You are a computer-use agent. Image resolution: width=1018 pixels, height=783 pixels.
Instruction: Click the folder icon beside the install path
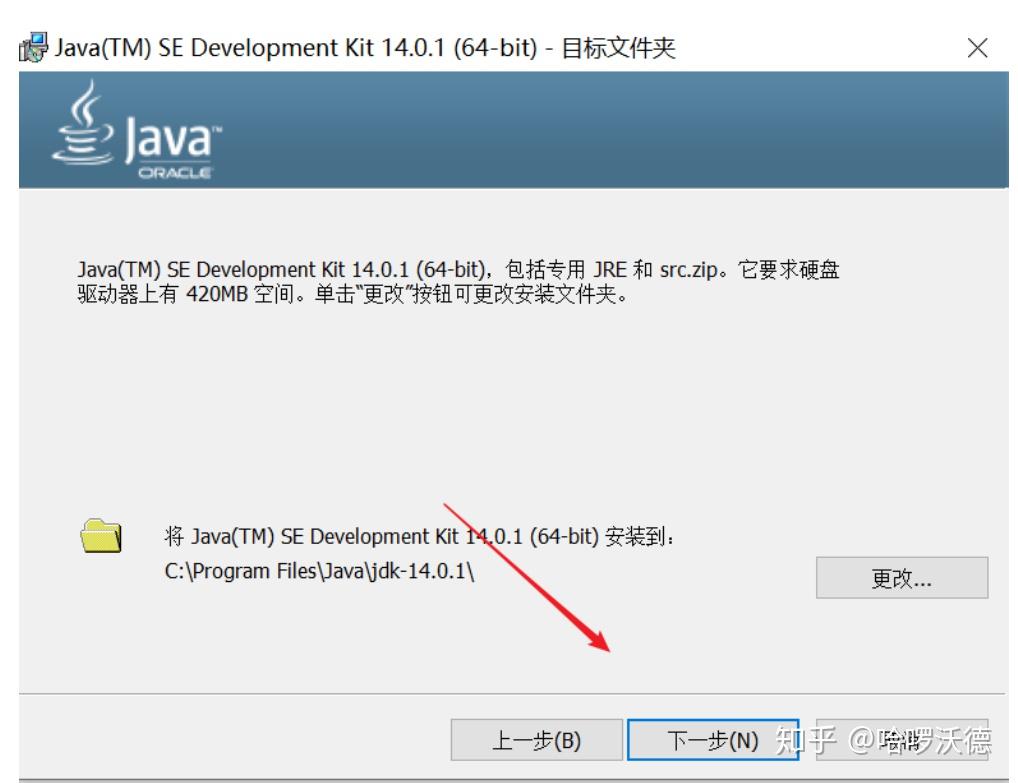[101, 534]
